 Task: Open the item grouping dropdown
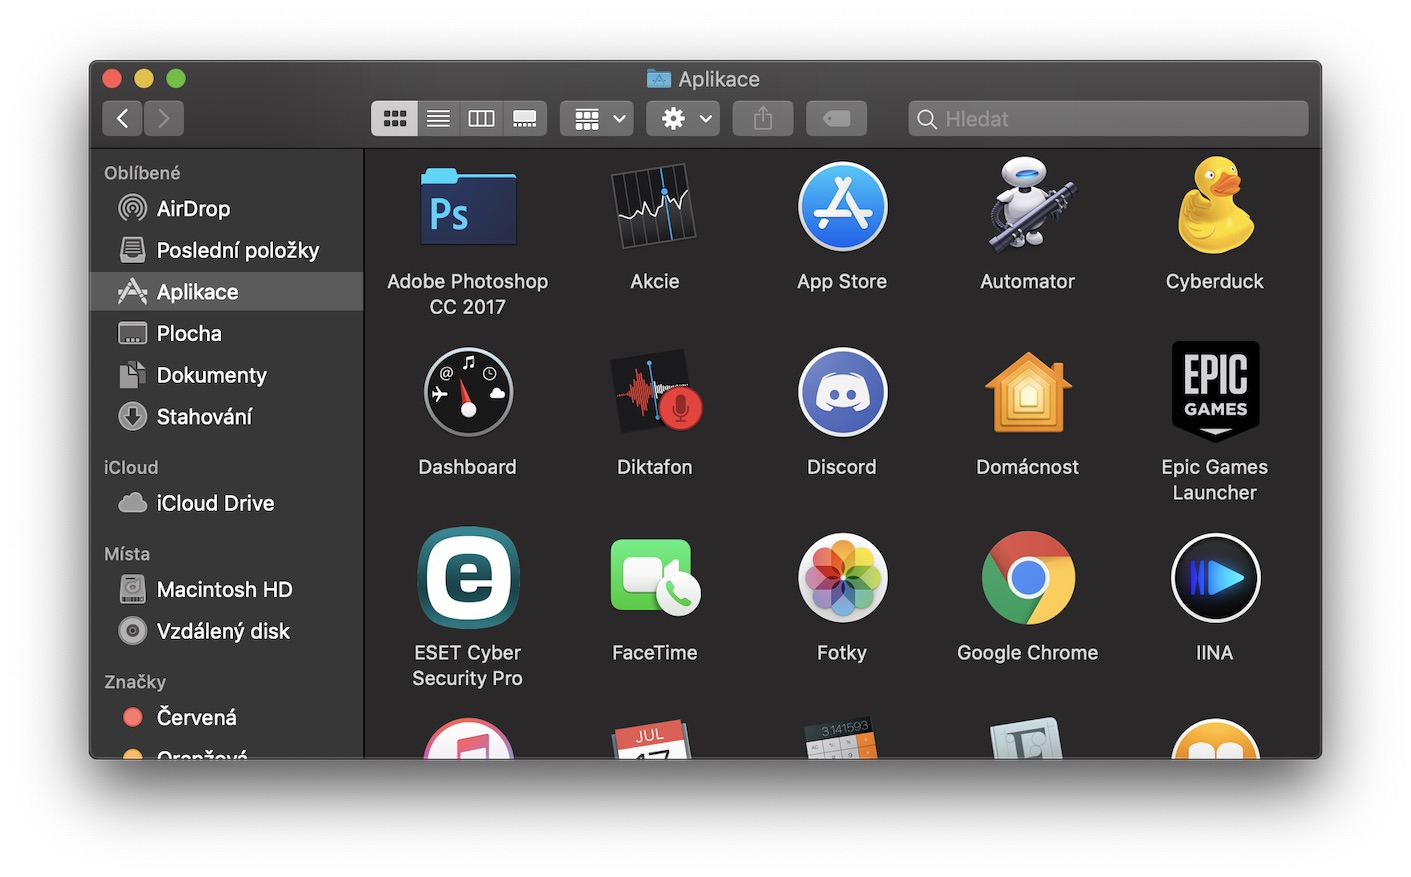click(597, 119)
